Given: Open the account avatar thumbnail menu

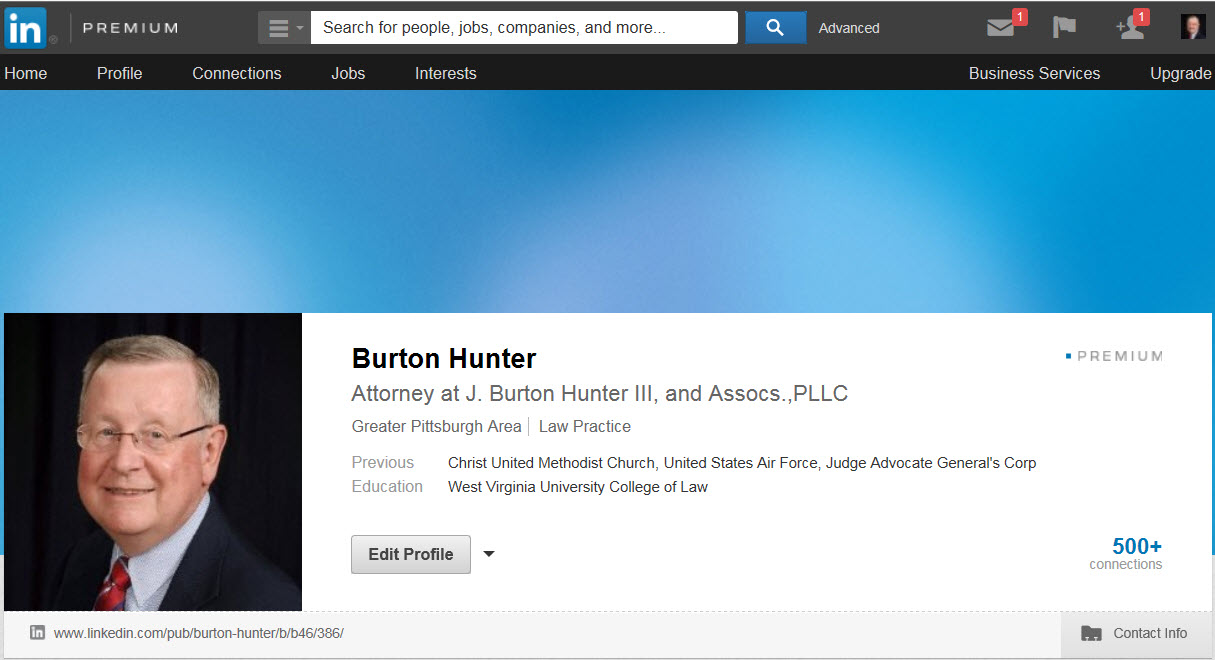Looking at the screenshot, I should click(1193, 27).
